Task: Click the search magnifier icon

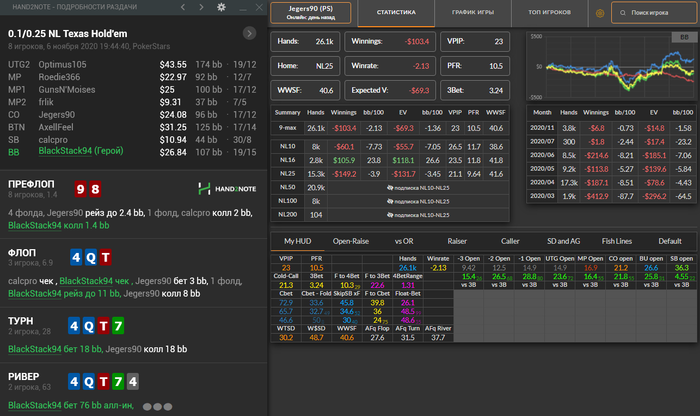Action: click(623, 13)
